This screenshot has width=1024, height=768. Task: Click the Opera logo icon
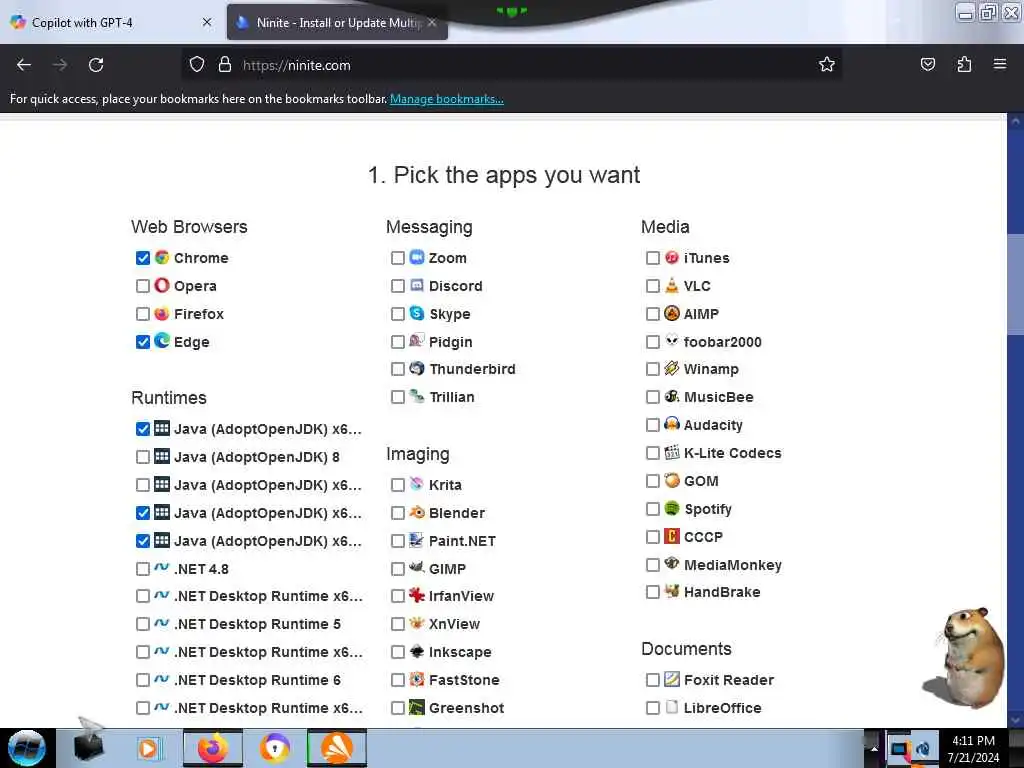[x=162, y=285]
